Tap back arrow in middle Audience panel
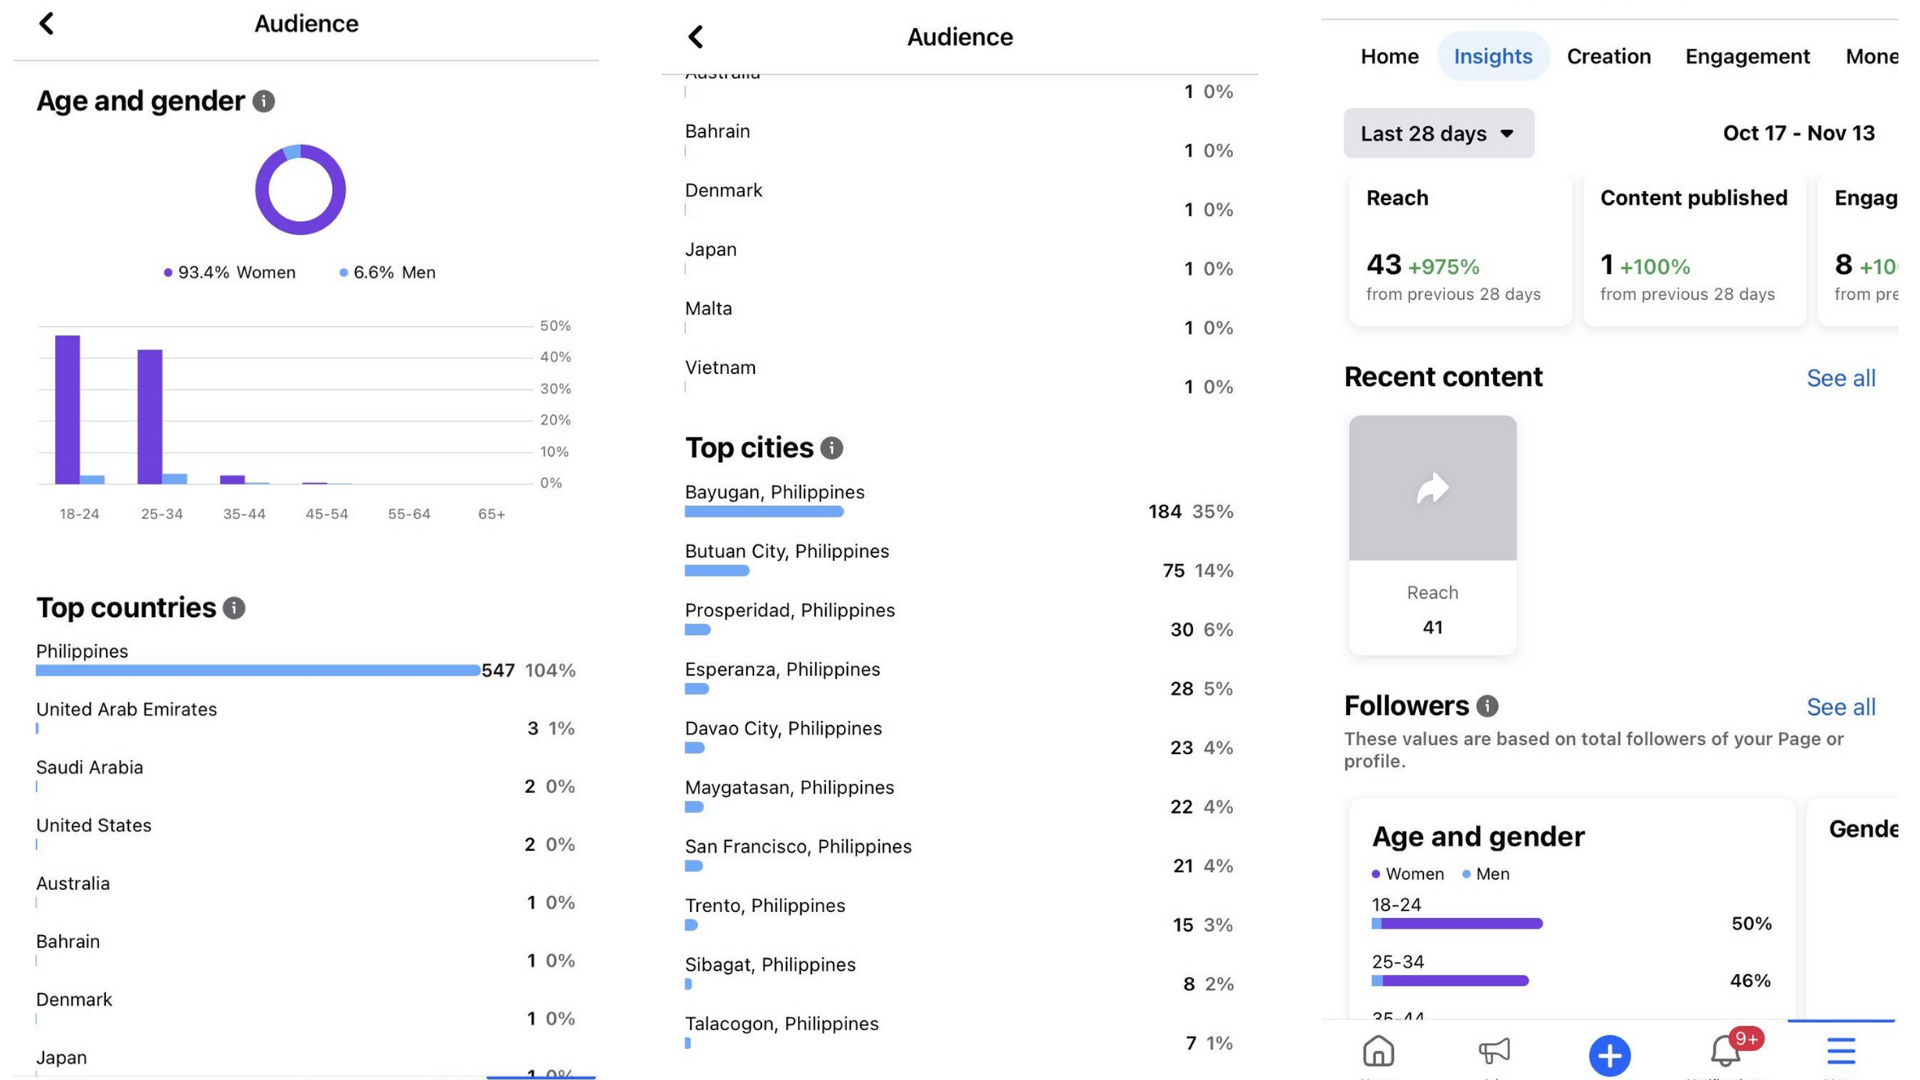The width and height of the screenshot is (1920, 1080). coord(696,37)
